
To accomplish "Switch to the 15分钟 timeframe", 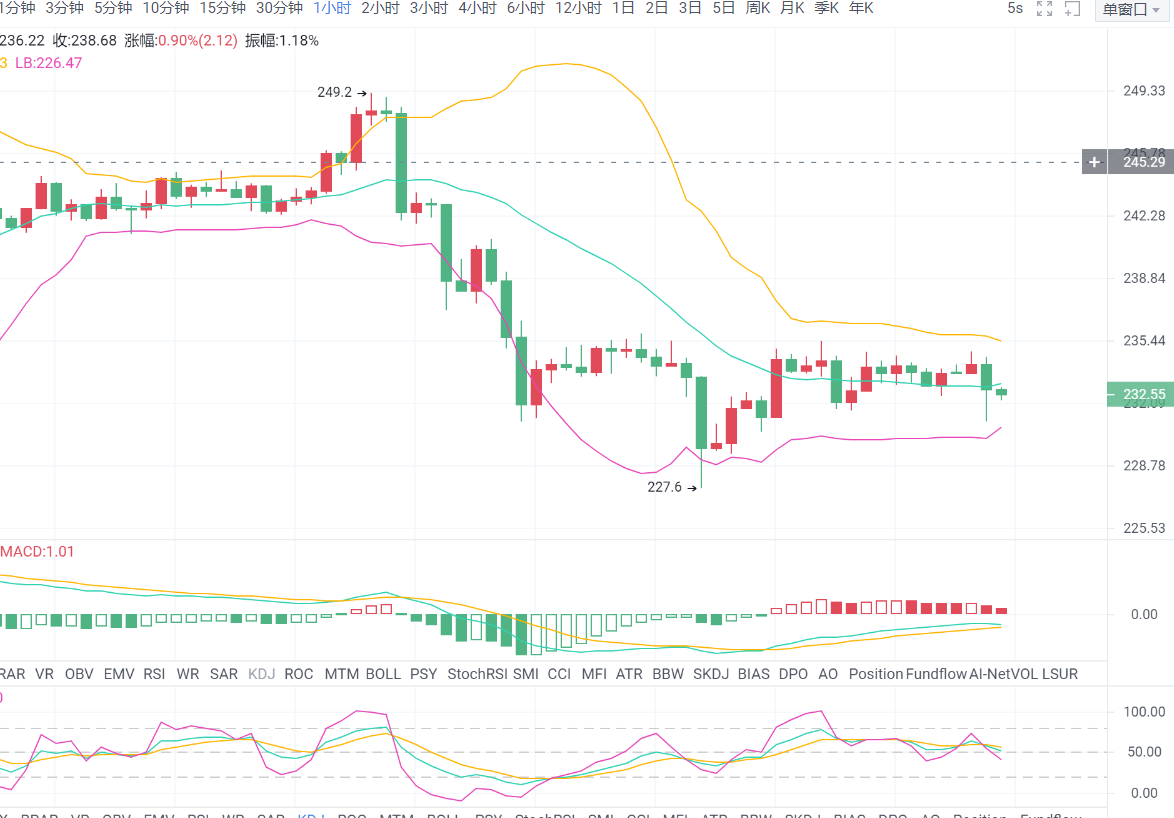I will pos(222,8).
